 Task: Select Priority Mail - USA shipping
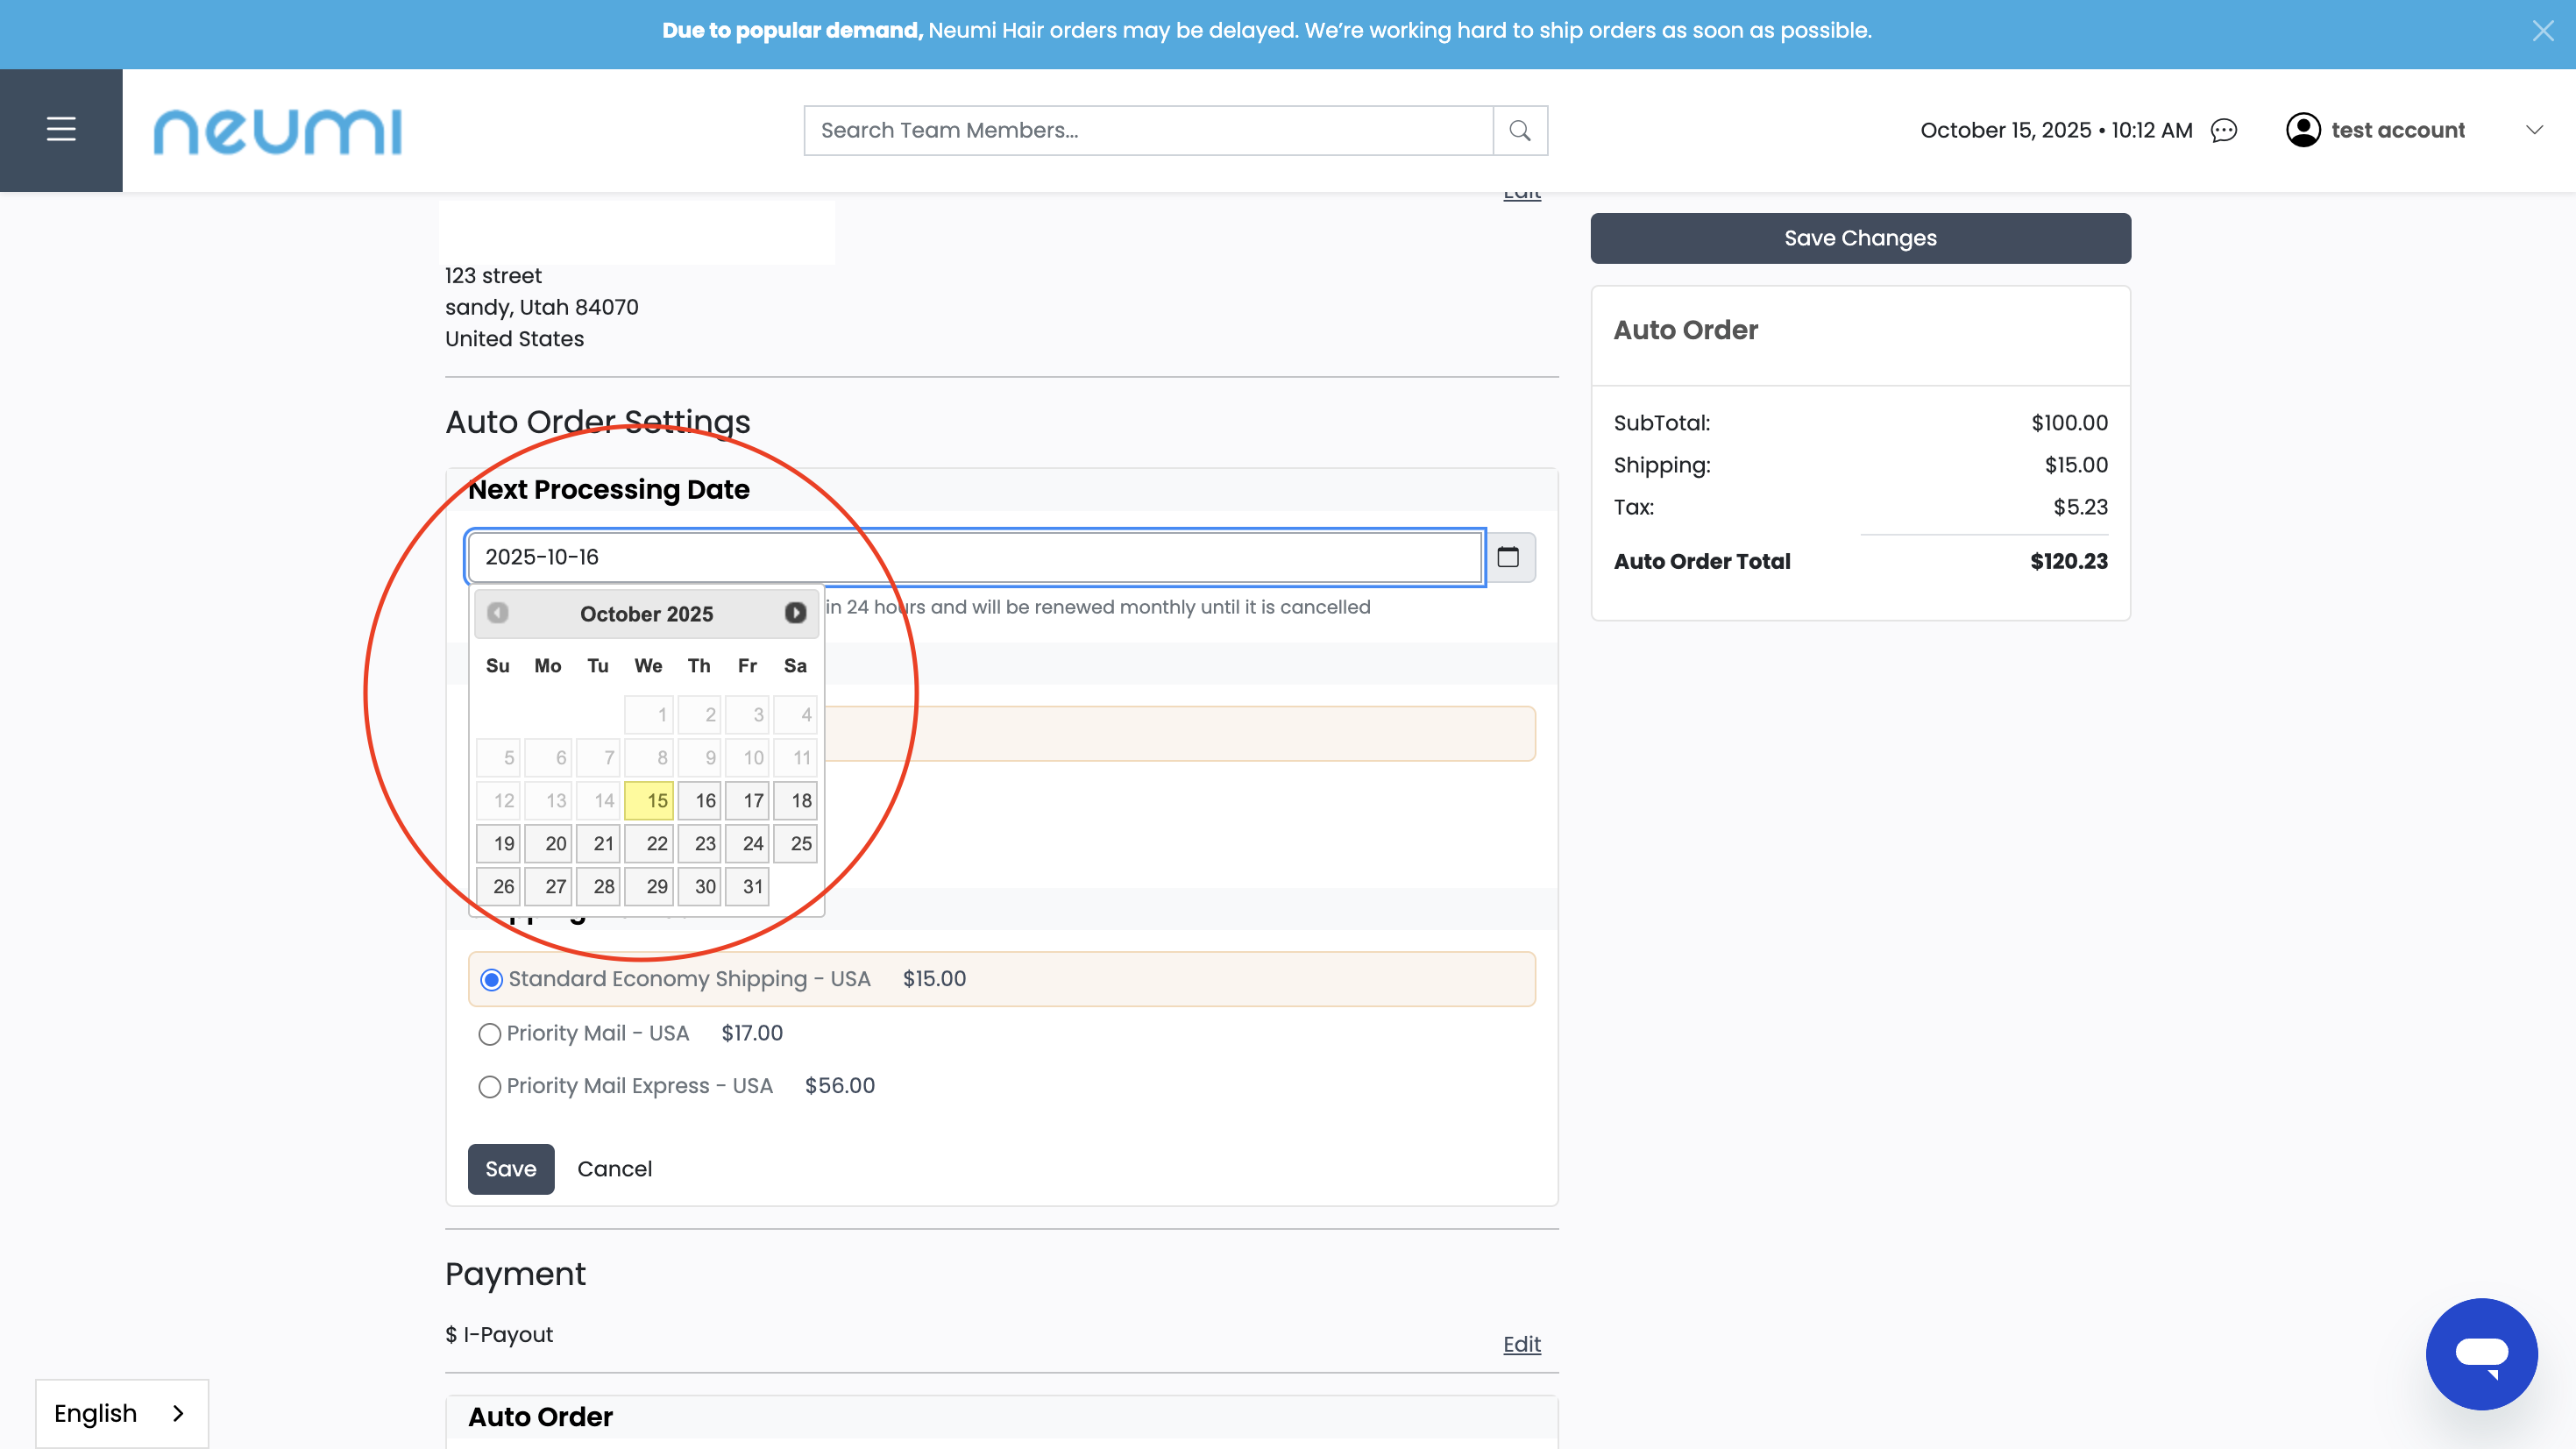(489, 1034)
